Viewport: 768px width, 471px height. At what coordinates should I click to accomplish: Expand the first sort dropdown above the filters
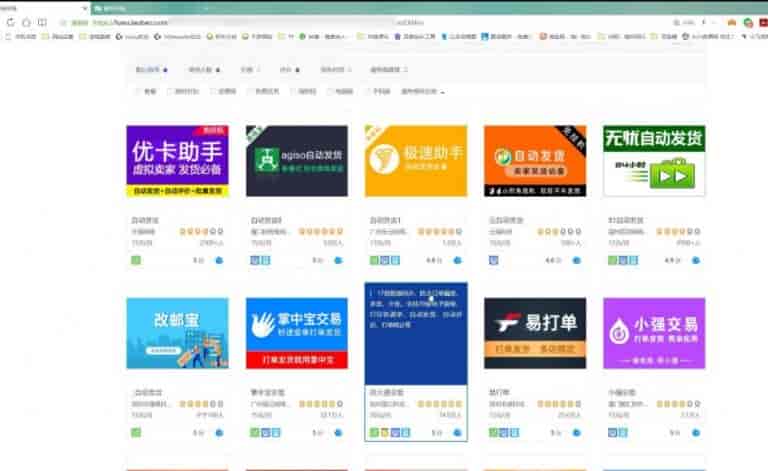[151, 70]
